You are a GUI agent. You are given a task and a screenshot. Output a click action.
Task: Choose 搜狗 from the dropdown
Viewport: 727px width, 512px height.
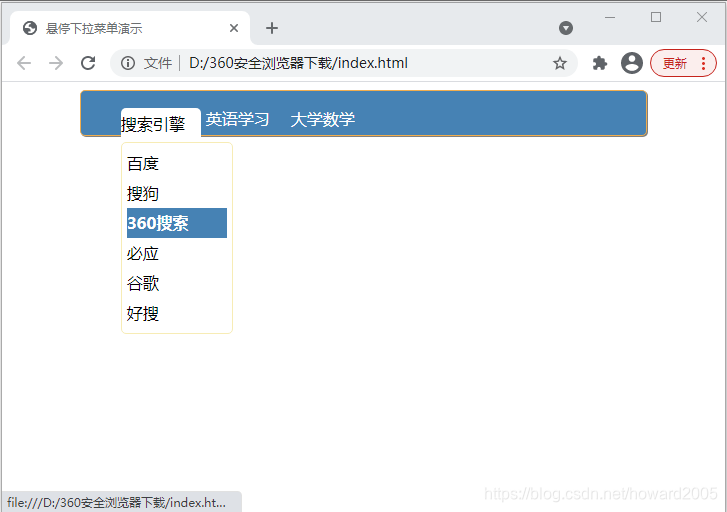coord(176,193)
